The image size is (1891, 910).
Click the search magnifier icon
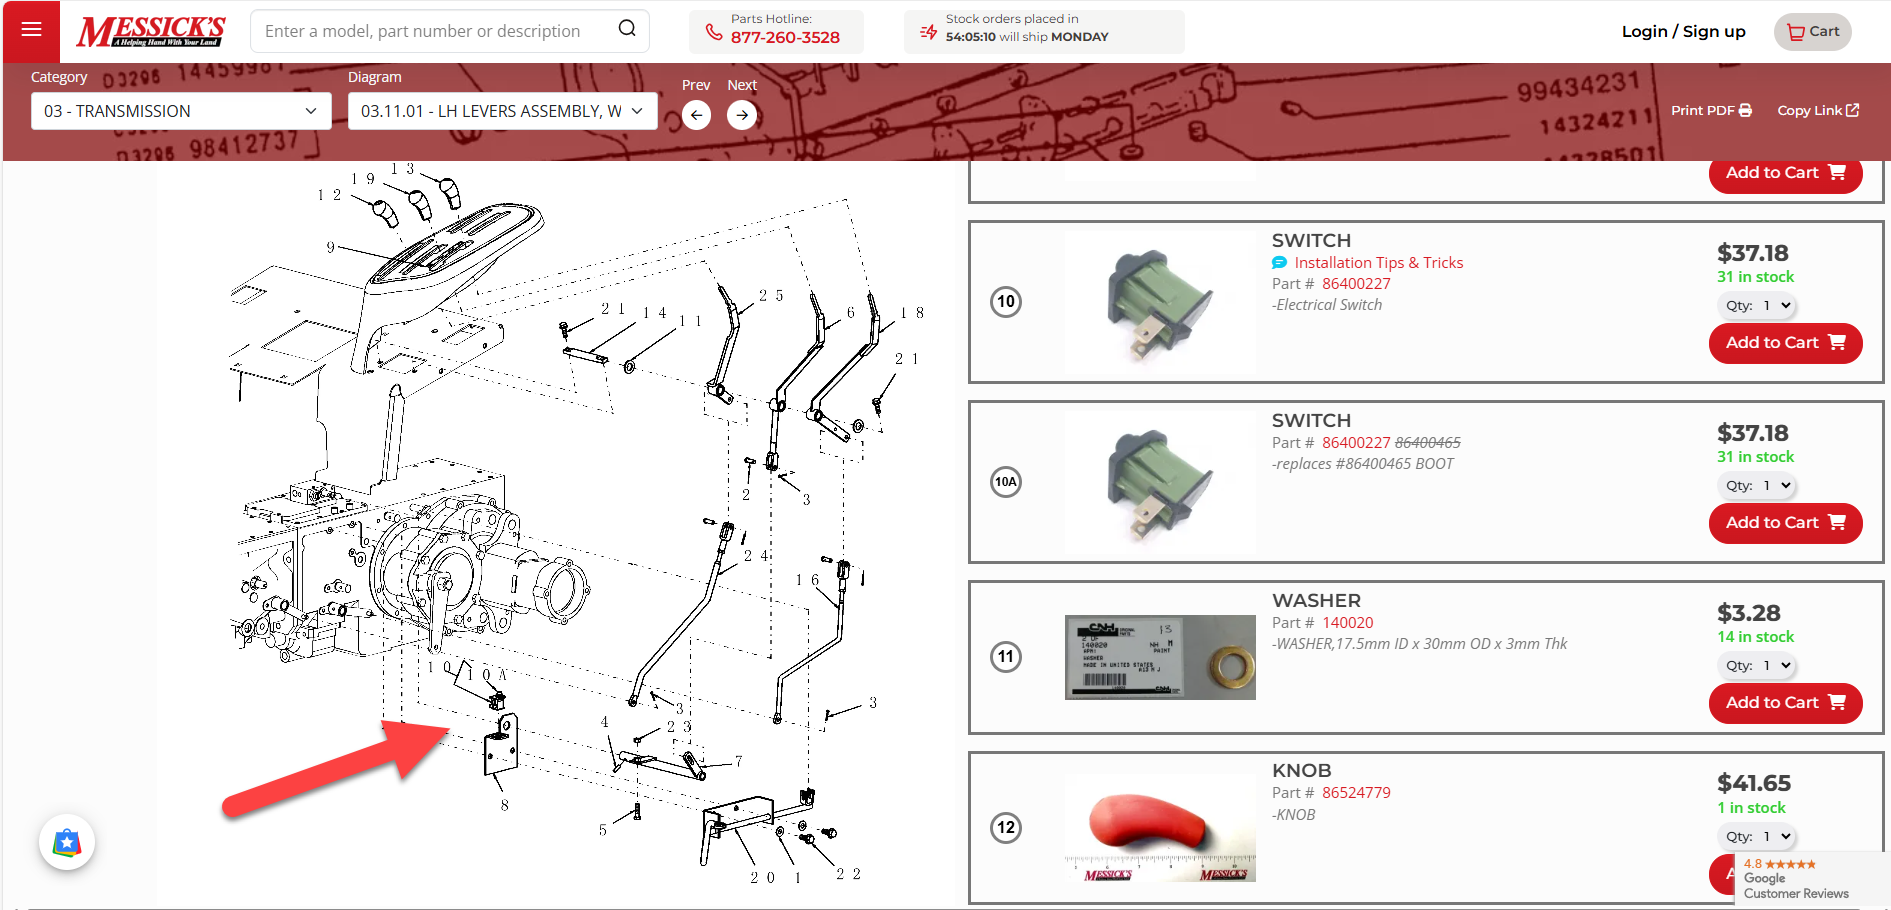pos(627,29)
